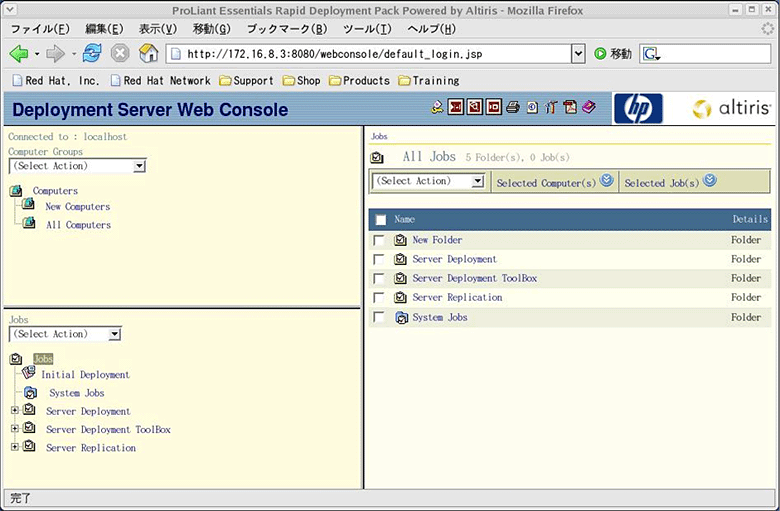Open Server Deployment ToolBox link in job list
780x511 pixels.
coord(475,278)
